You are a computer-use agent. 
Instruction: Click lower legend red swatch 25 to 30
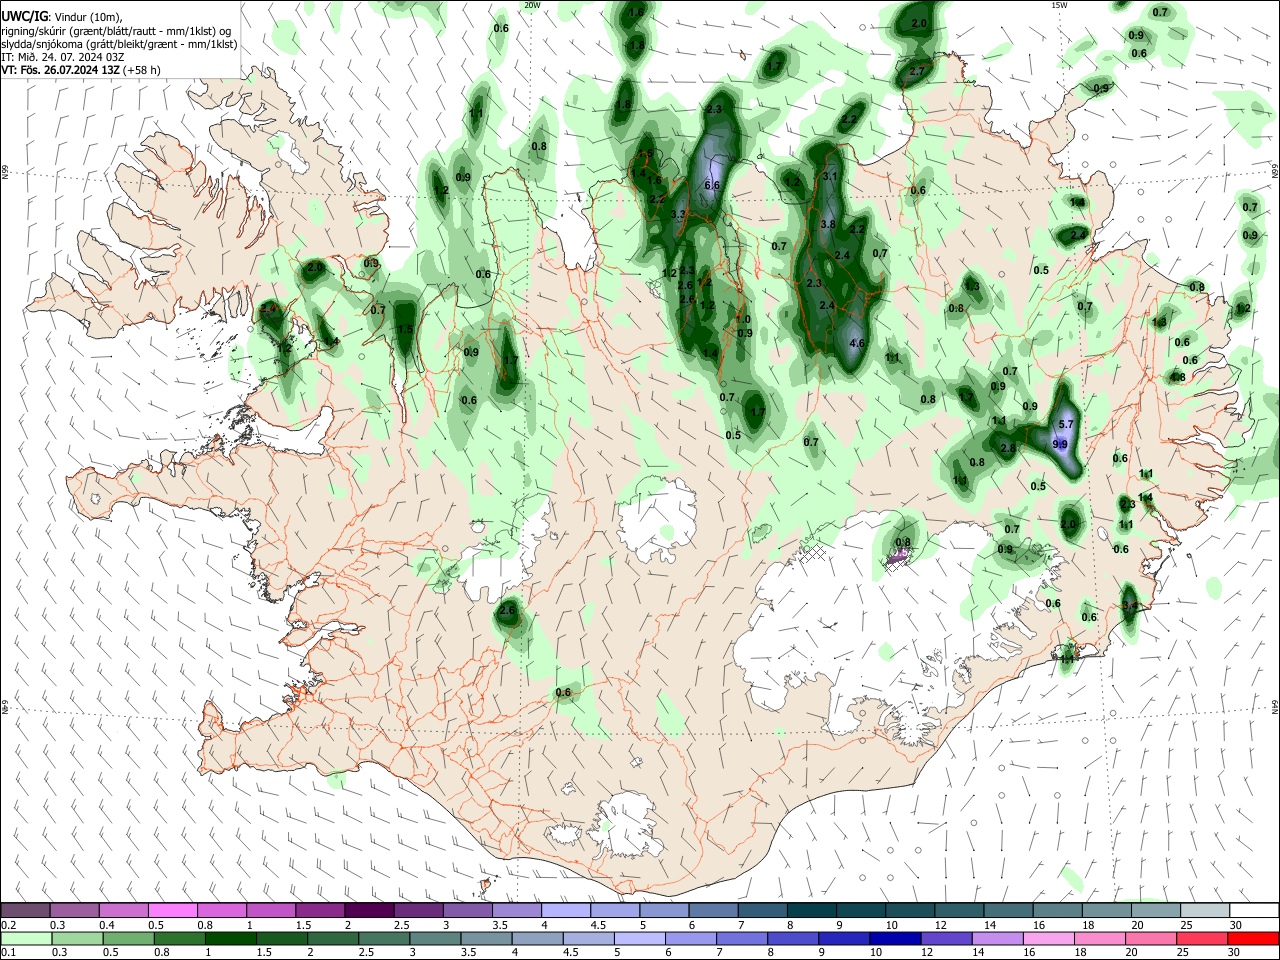(1202, 938)
